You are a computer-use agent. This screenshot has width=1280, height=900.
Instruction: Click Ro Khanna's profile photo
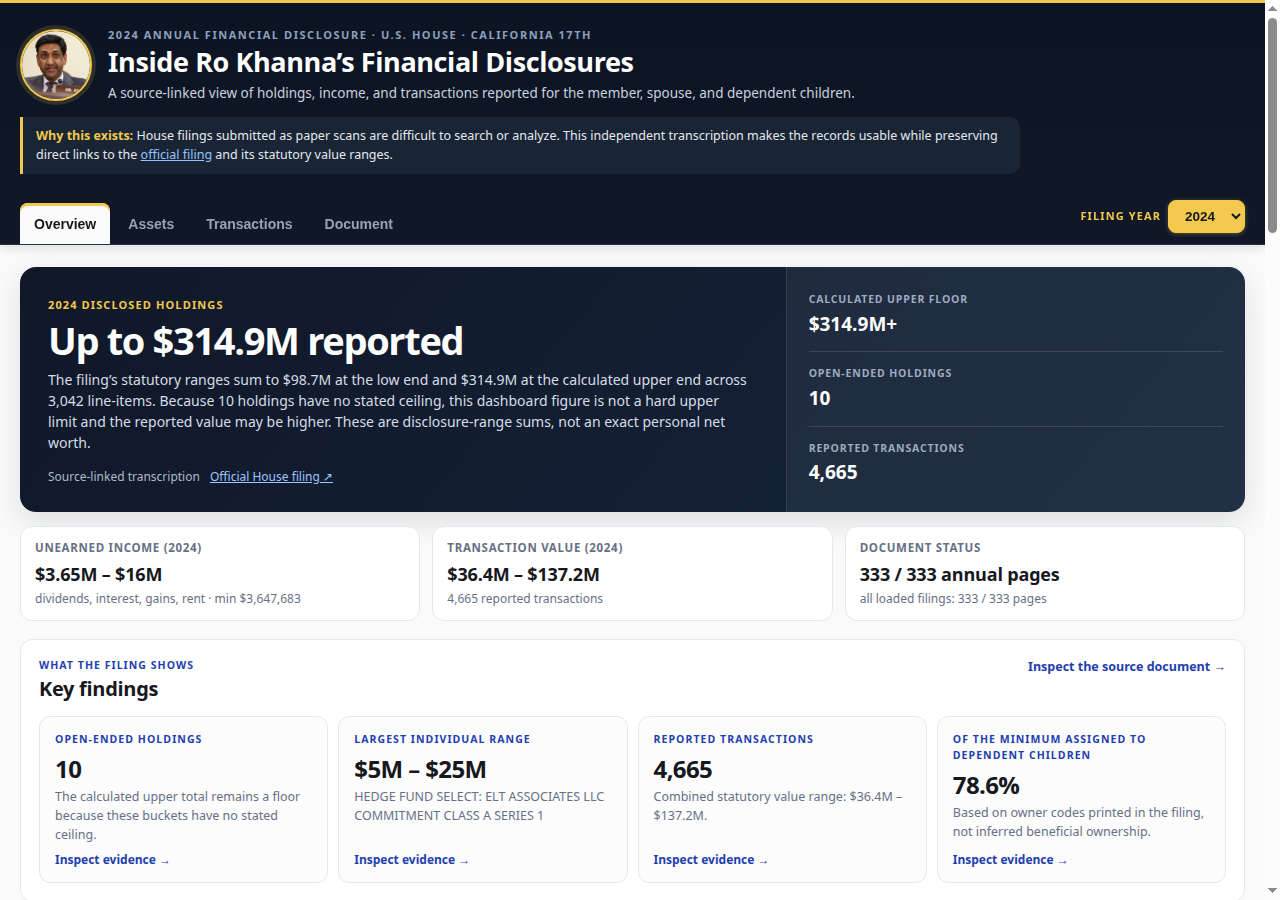coord(56,64)
